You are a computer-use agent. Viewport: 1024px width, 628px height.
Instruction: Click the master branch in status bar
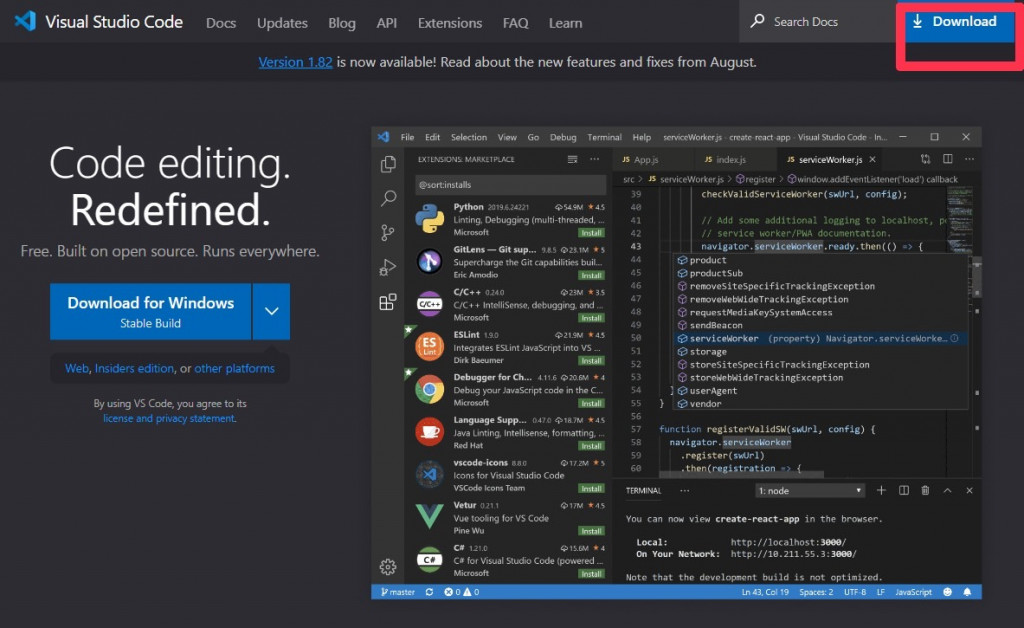coord(398,592)
